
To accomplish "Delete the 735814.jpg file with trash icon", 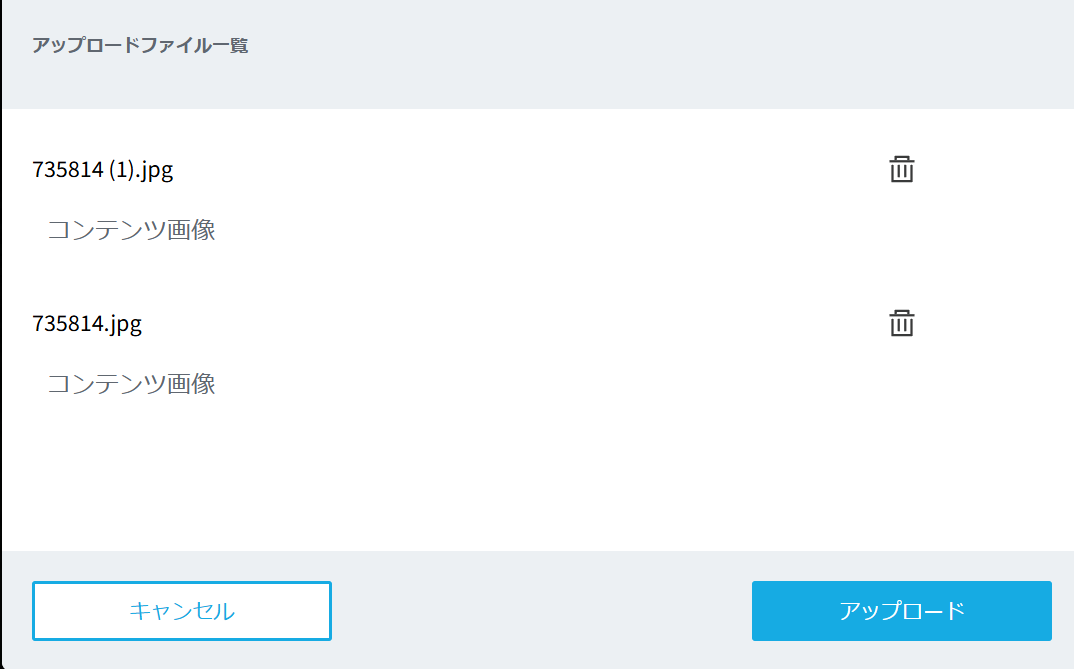I will 902,324.
